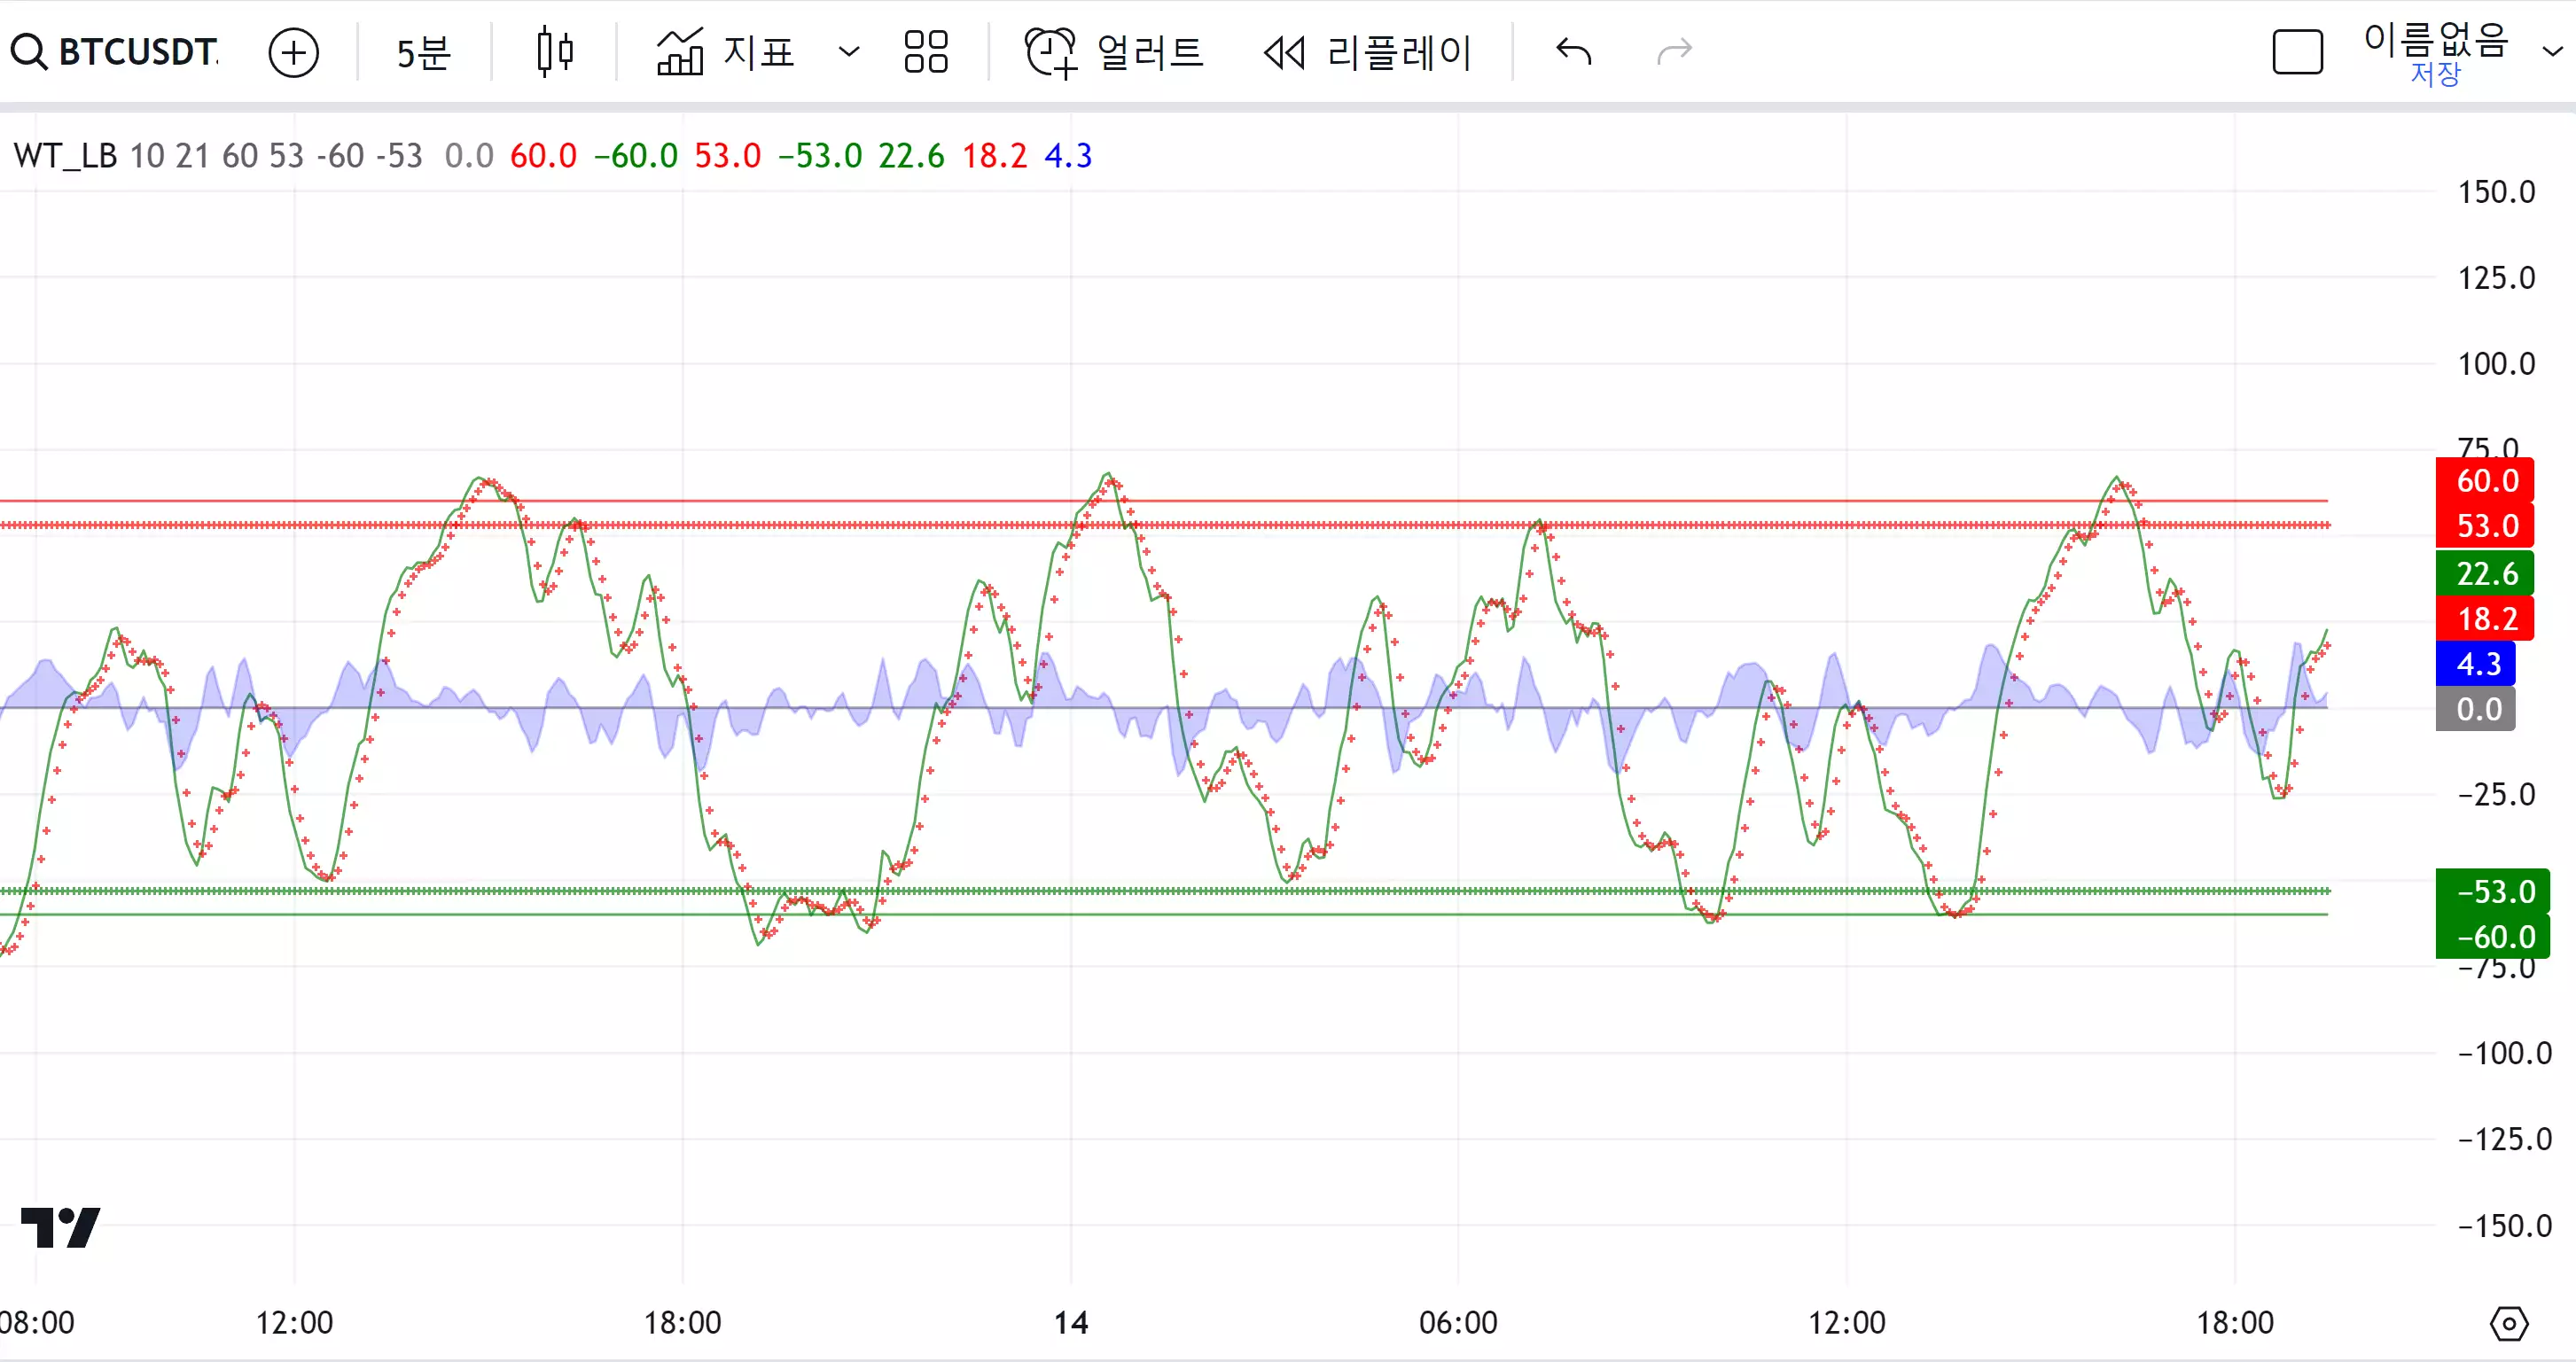The width and height of the screenshot is (2576, 1362).
Task: Click the -100.0 price axis value
Action: point(2504,1053)
